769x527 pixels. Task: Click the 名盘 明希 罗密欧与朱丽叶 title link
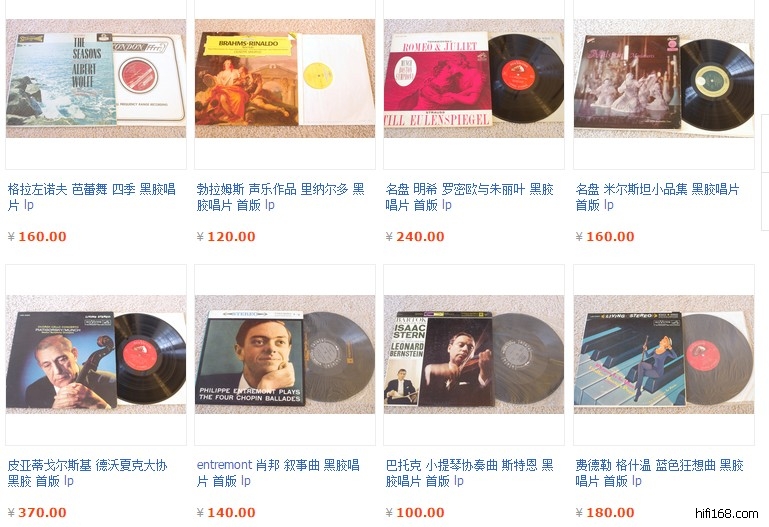click(x=469, y=197)
